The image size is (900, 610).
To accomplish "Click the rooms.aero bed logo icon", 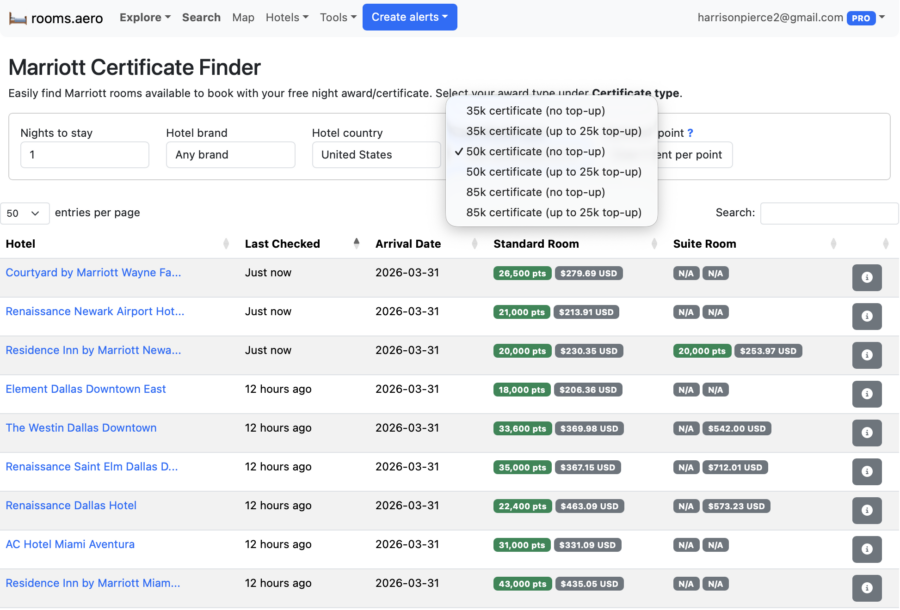I will [x=18, y=18].
